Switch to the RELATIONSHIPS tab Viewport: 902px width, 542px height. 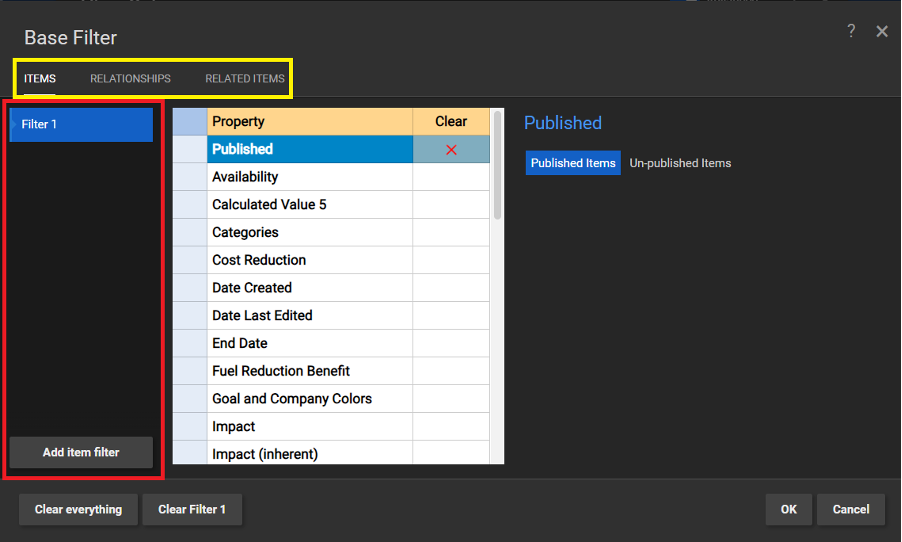[x=130, y=78]
